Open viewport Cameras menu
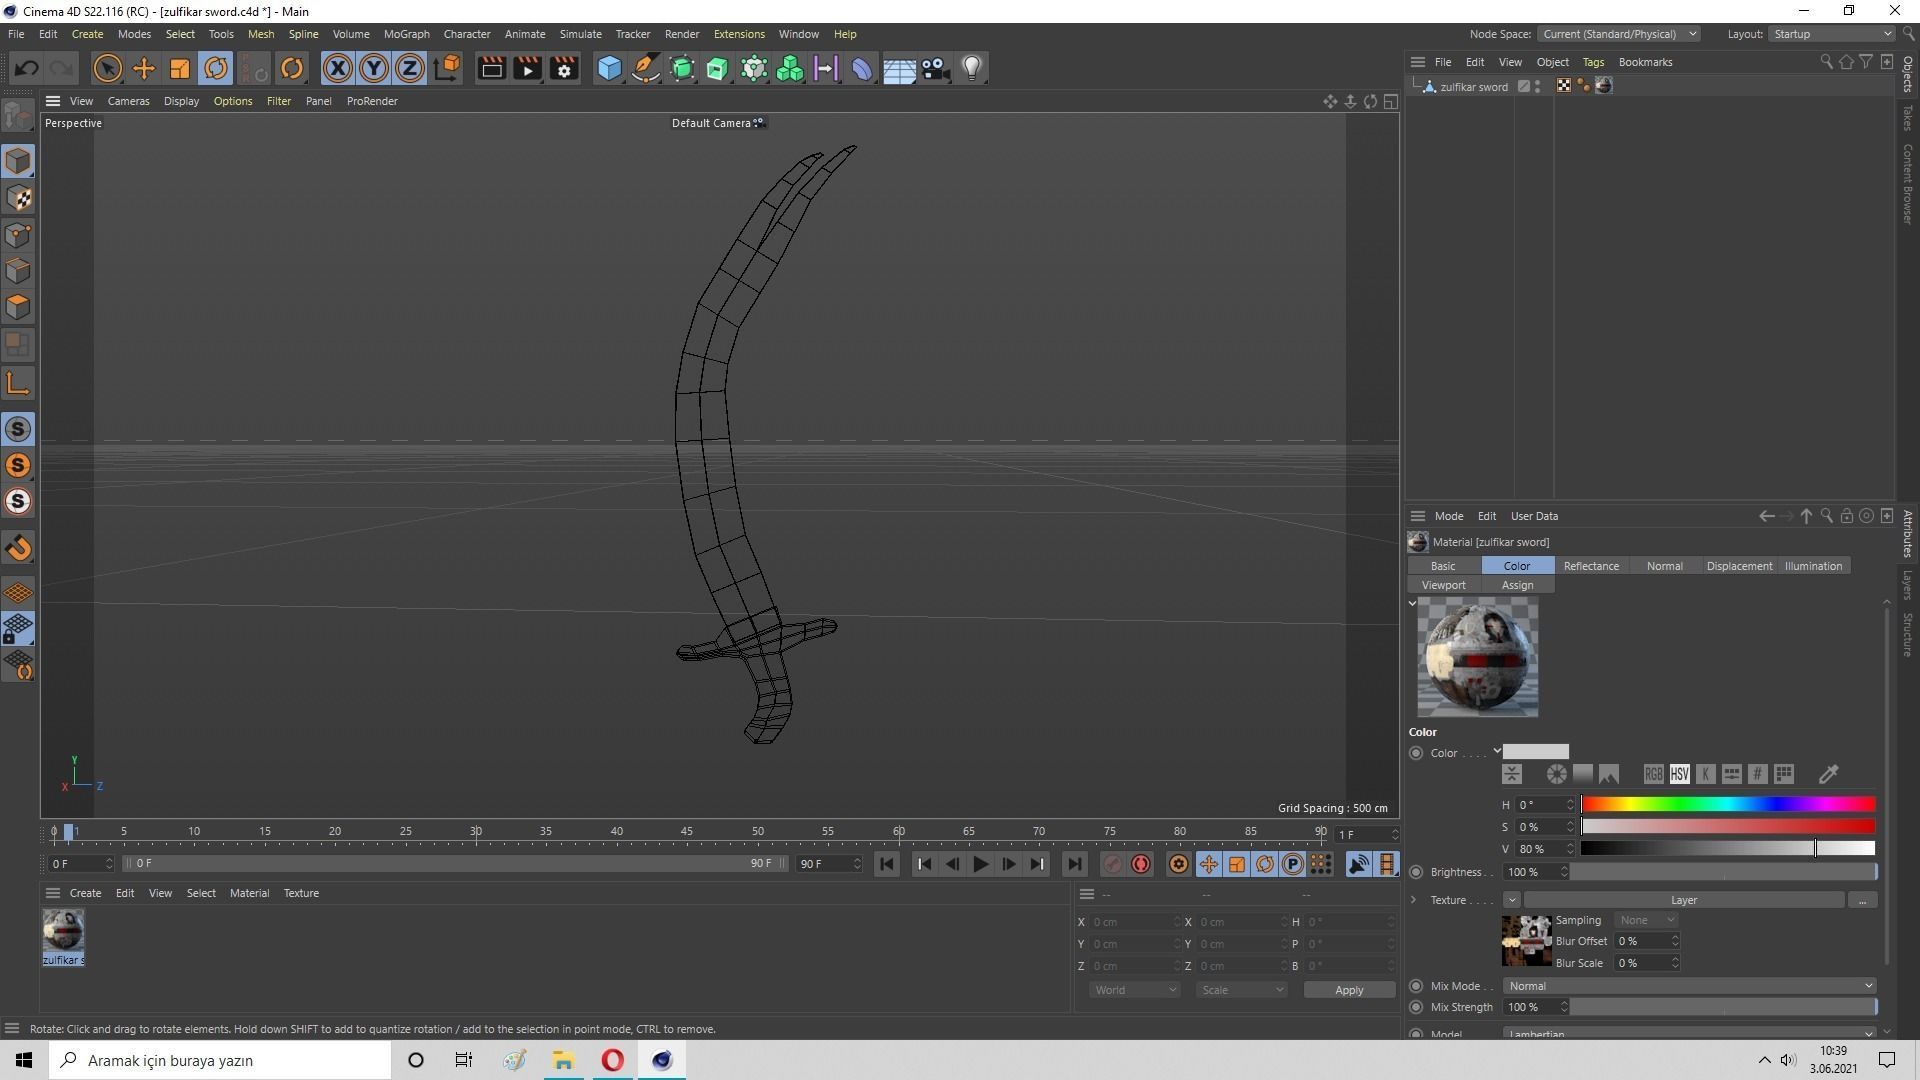This screenshot has height=1080, width=1920. (x=128, y=101)
